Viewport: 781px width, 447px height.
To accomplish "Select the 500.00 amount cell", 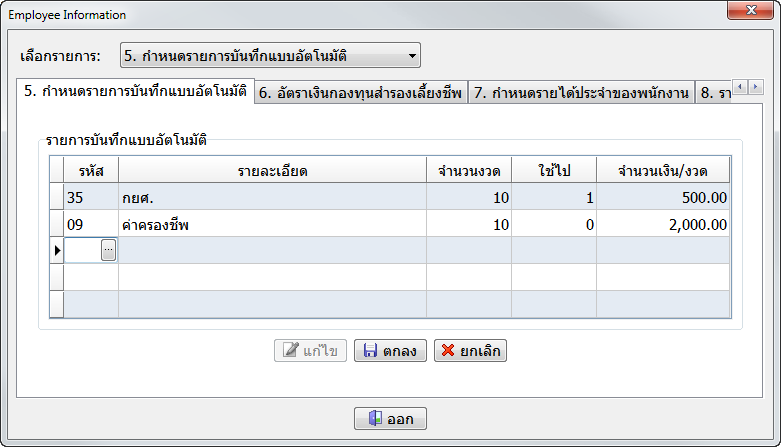I will [663, 197].
